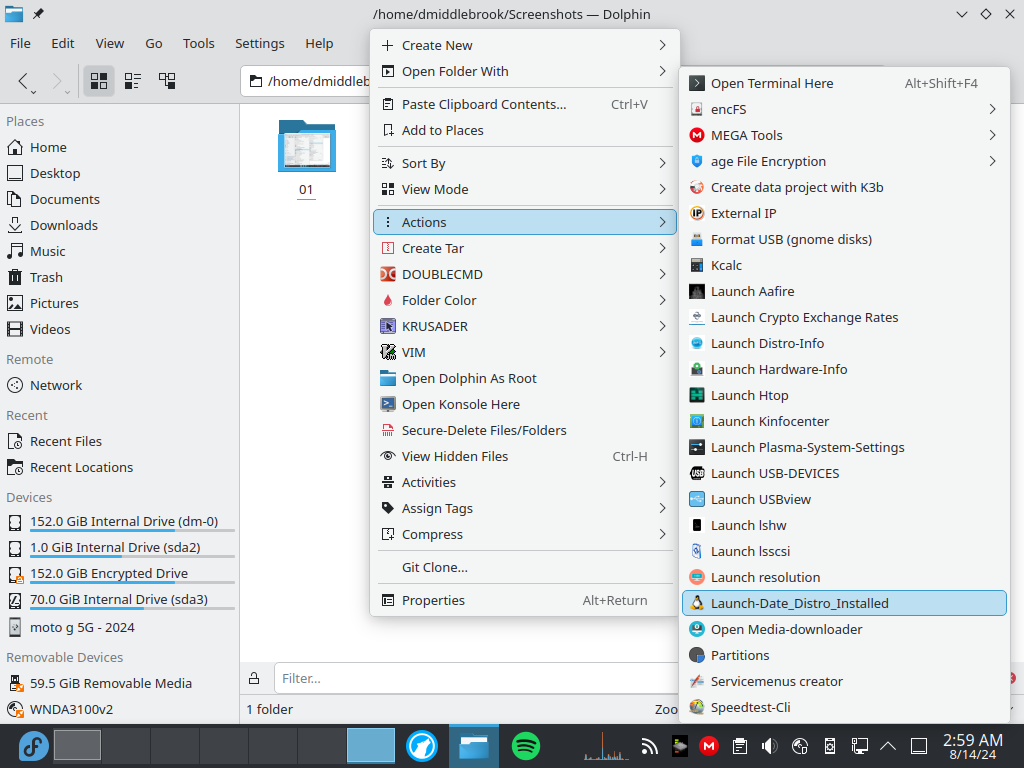Open Properties from context menu
This screenshot has height=768, width=1024.
click(x=524, y=600)
